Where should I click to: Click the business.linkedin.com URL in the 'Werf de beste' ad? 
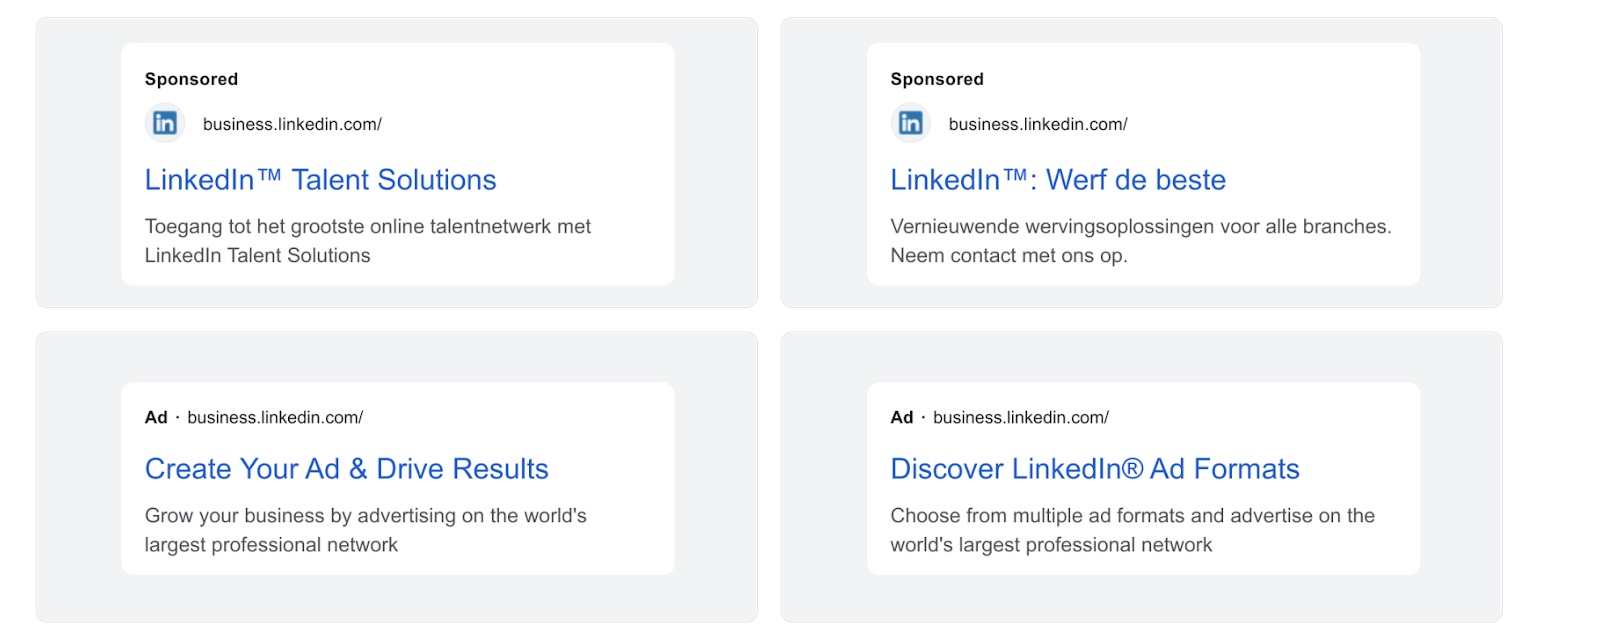pyautogui.click(x=1038, y=124)
